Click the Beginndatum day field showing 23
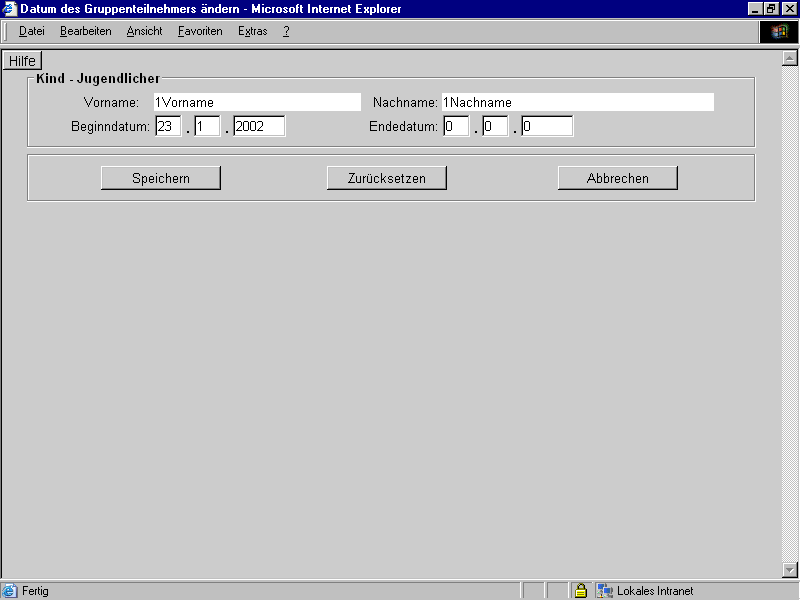800x600 pixels. (x=168, y=126)
